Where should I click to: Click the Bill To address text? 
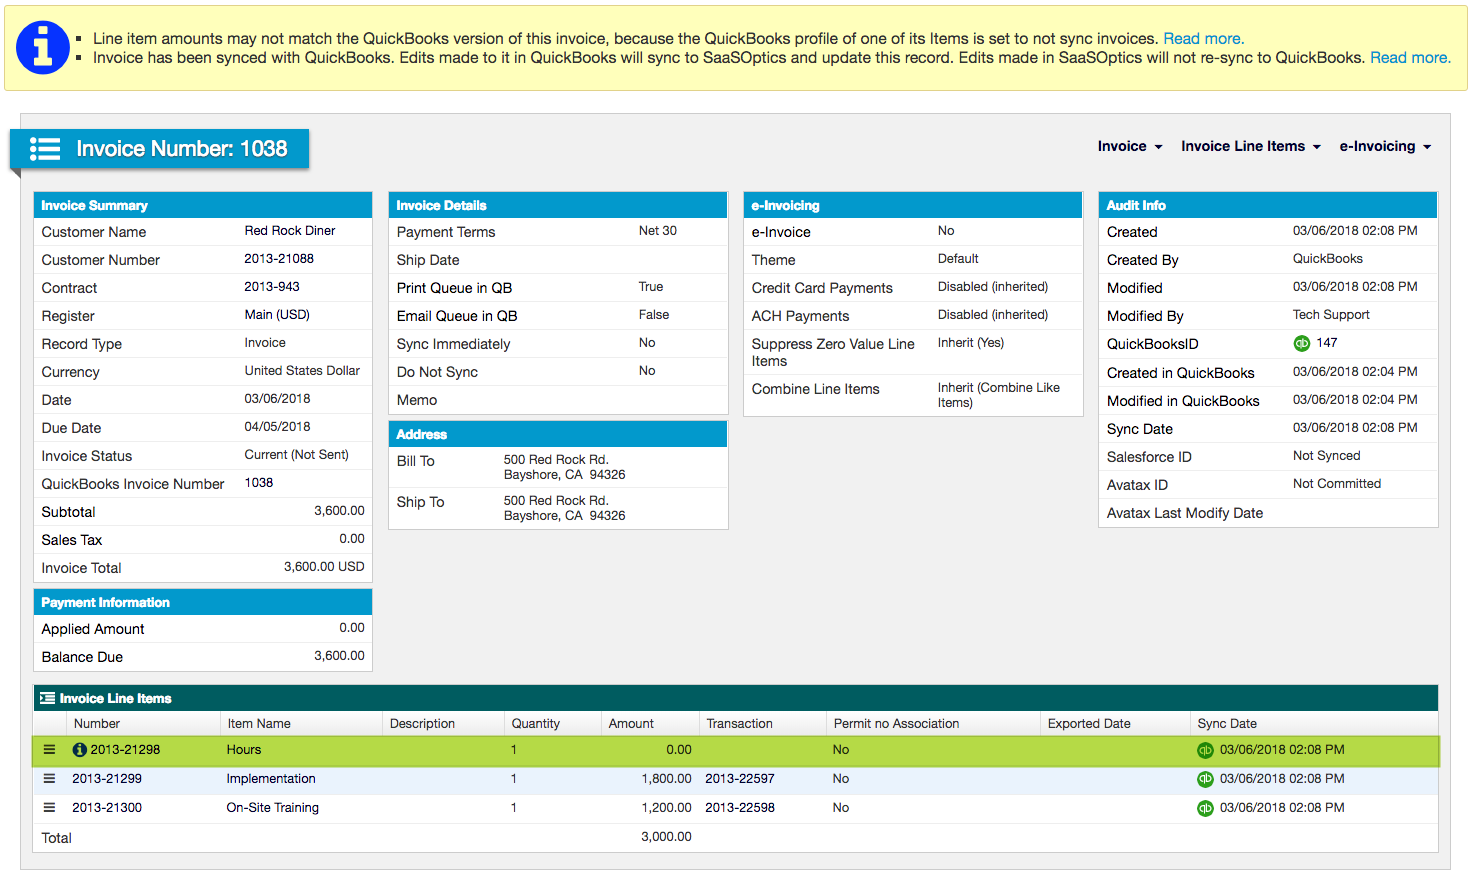click(x=565, y=467)
